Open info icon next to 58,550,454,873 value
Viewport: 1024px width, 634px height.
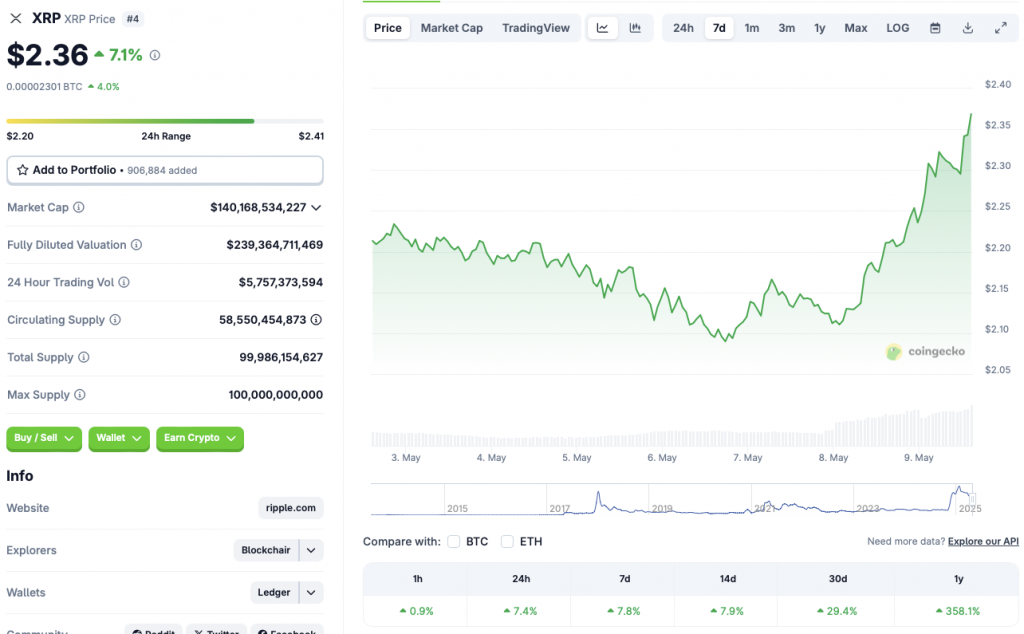(316, 320)
